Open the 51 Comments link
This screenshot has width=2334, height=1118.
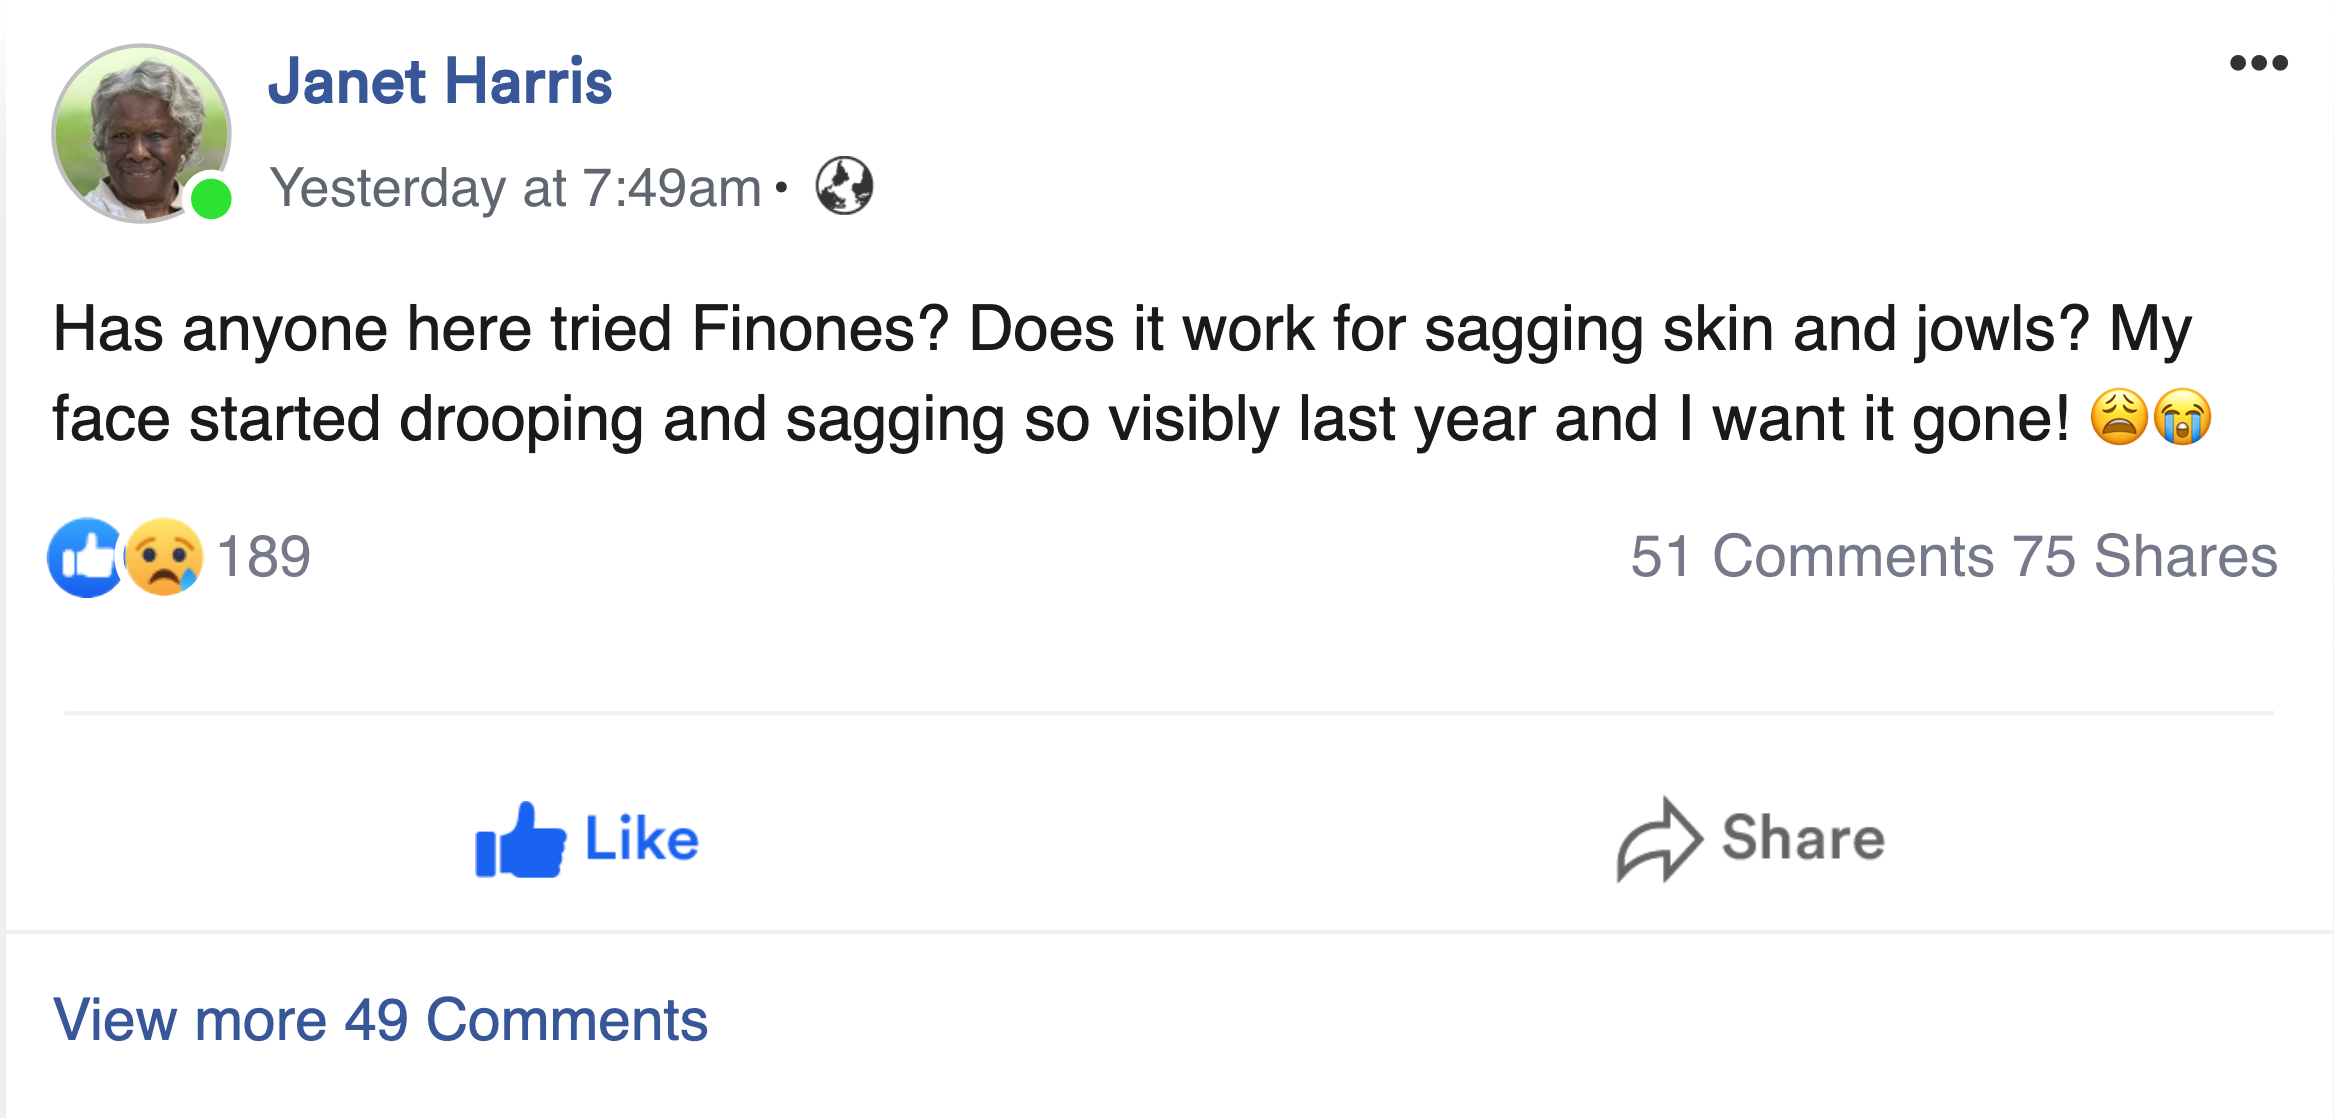(x=1812, y=557)
